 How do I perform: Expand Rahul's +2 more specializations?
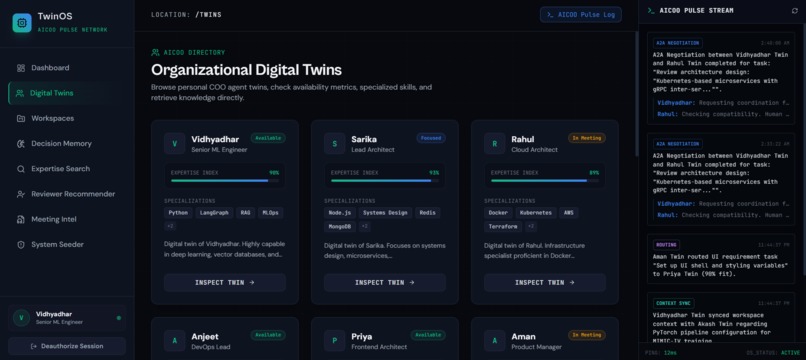tap(532, 226)
